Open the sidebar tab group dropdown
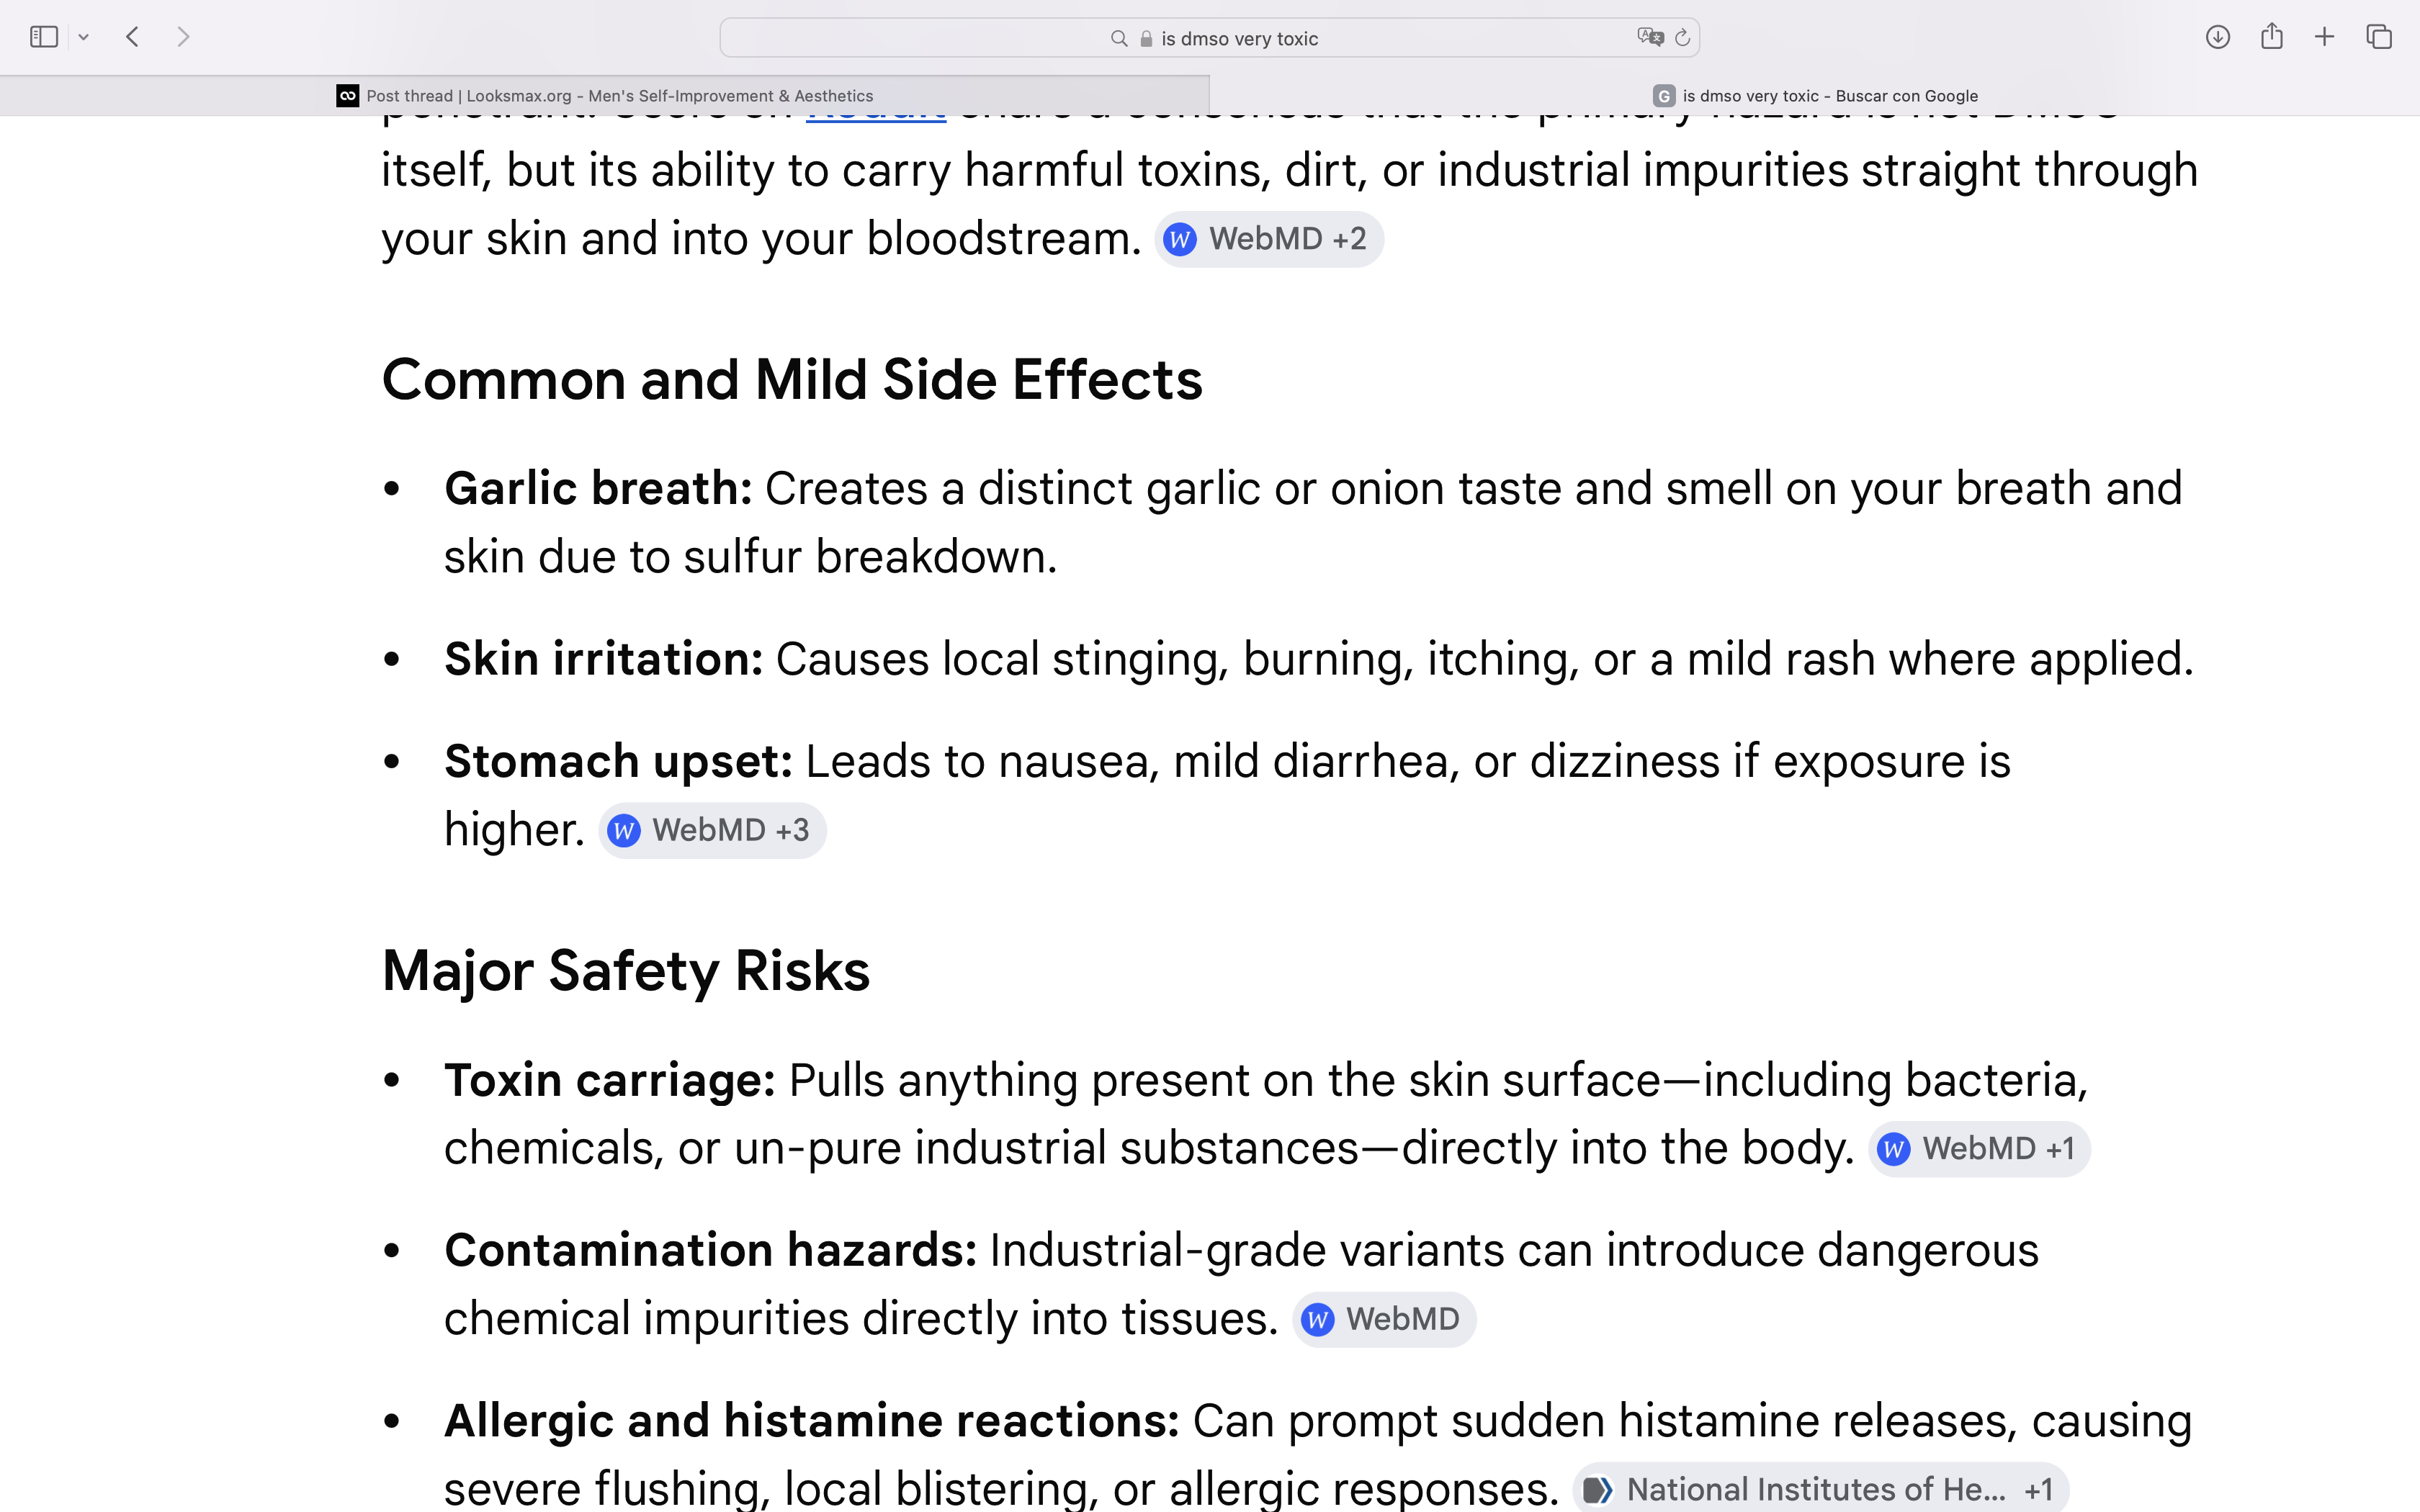This screenshot has height=1512, width=2420. pos(84,37)
